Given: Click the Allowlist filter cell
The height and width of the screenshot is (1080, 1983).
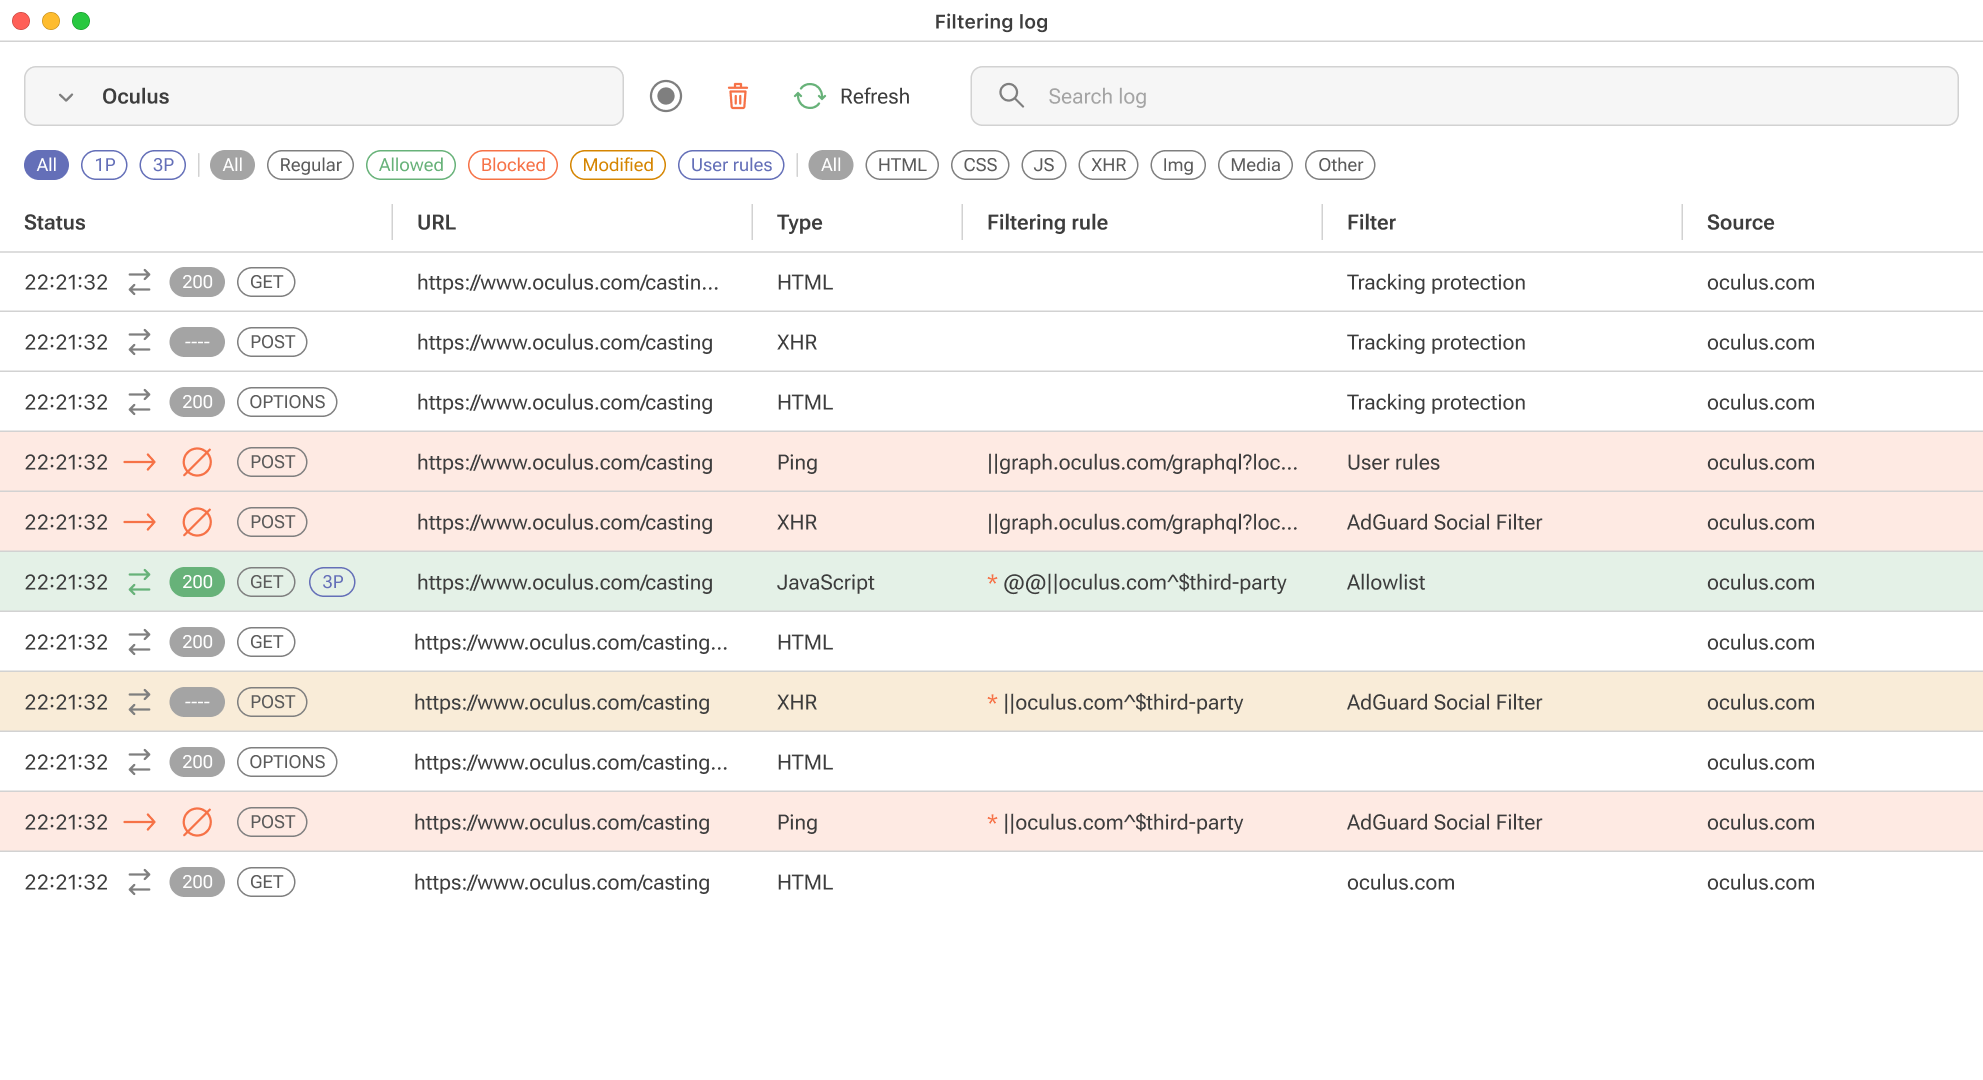Looking at the screenshot, I should click(1386, 582).
